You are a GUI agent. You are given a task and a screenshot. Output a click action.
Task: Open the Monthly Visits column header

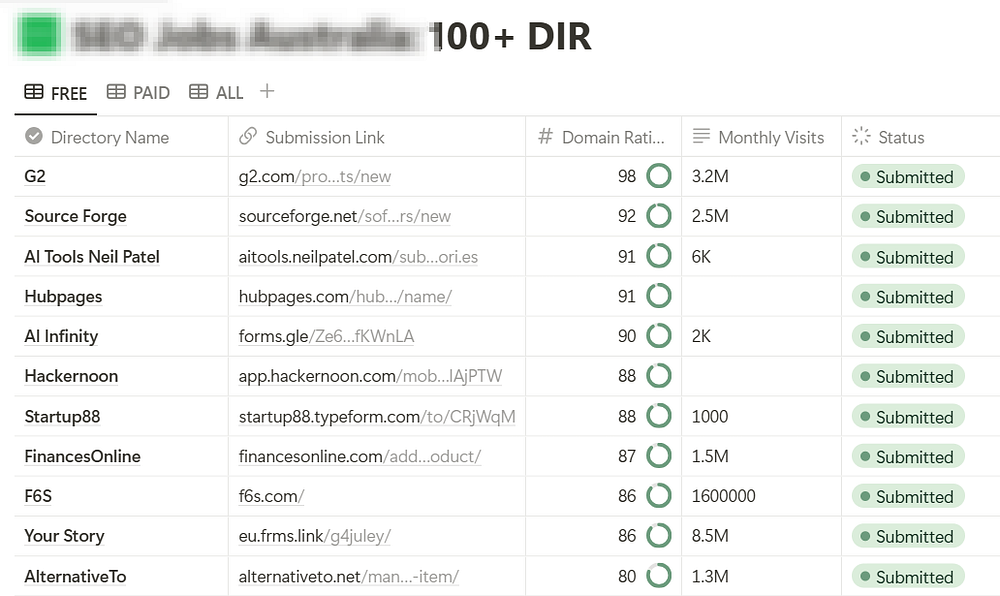pos(761,137)
